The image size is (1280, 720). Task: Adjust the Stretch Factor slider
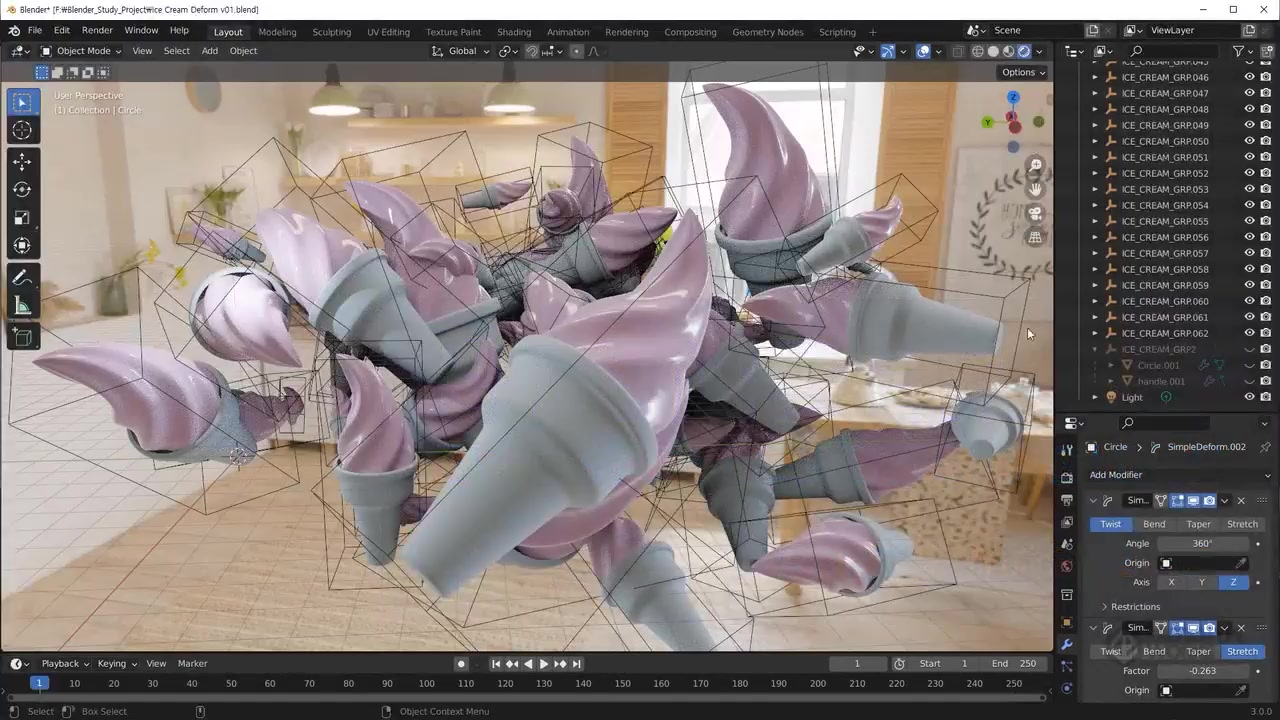(x=1204, y=671)
